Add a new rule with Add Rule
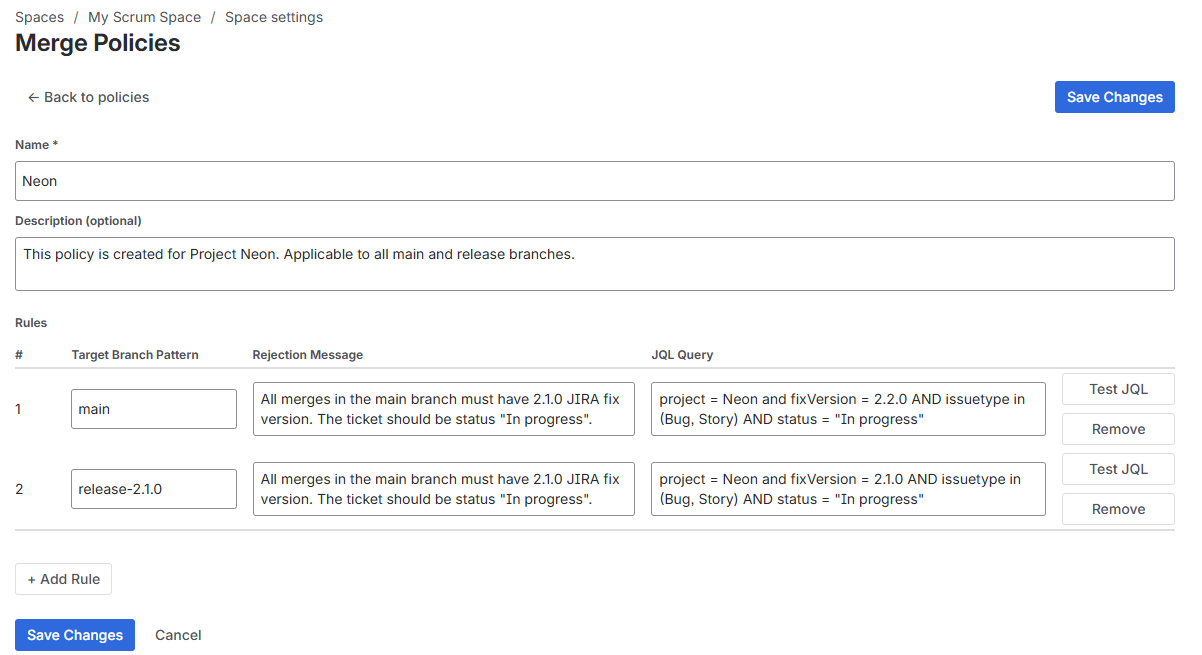1202x655 pixels. tap(64, 579)
